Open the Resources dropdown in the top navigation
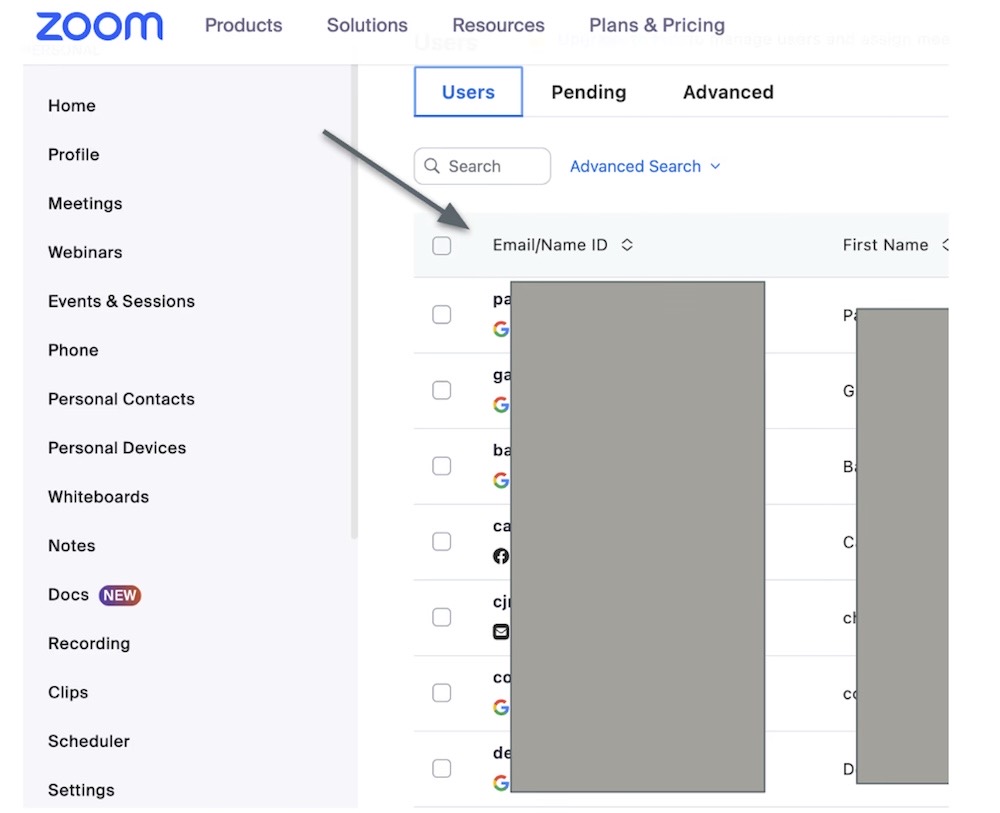This screenshot has width=1000, height=813. tap(498, 25)
